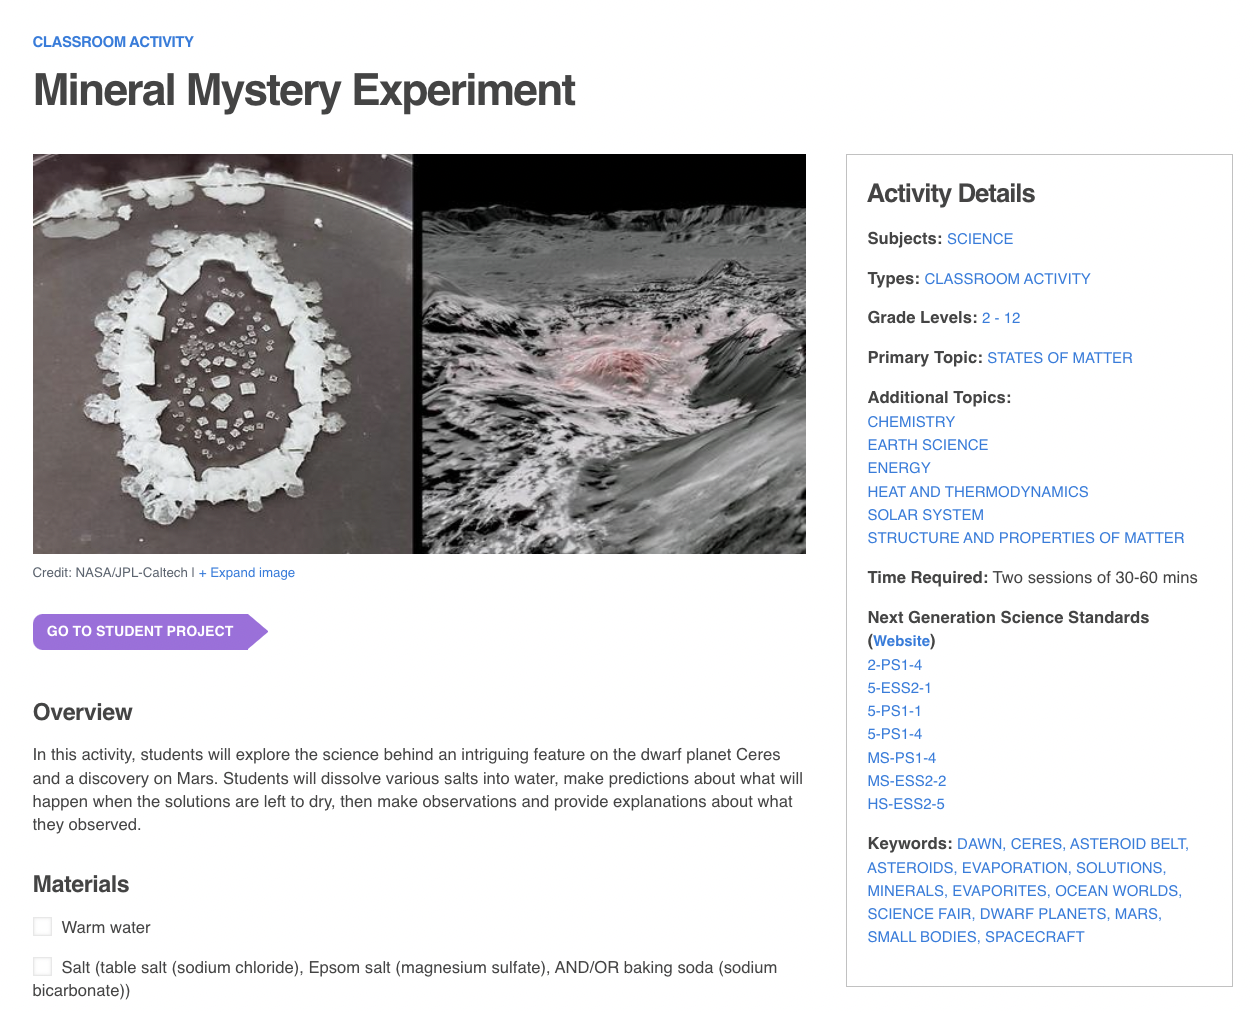Check the Warm water materials checkbox

[x=42, y=926]
